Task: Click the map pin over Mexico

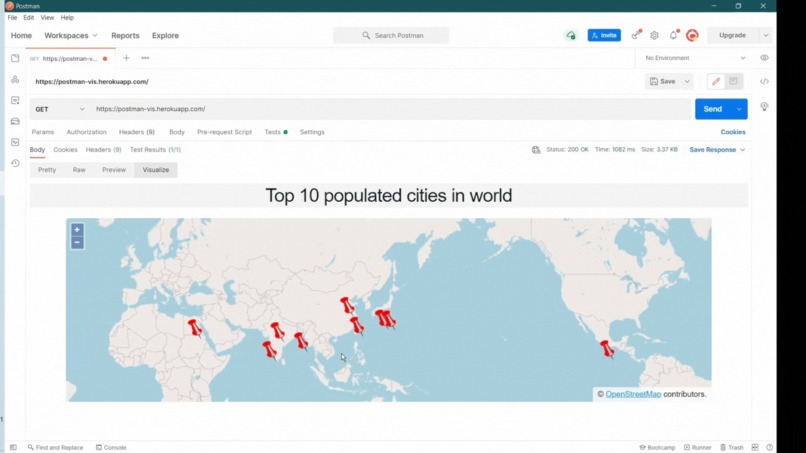Action: click(607, 349)
